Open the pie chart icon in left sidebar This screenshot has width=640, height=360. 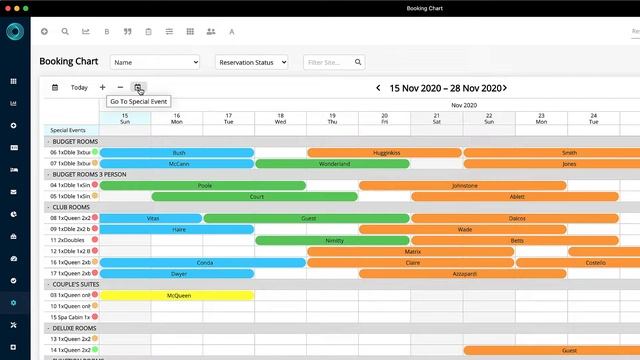13,214
